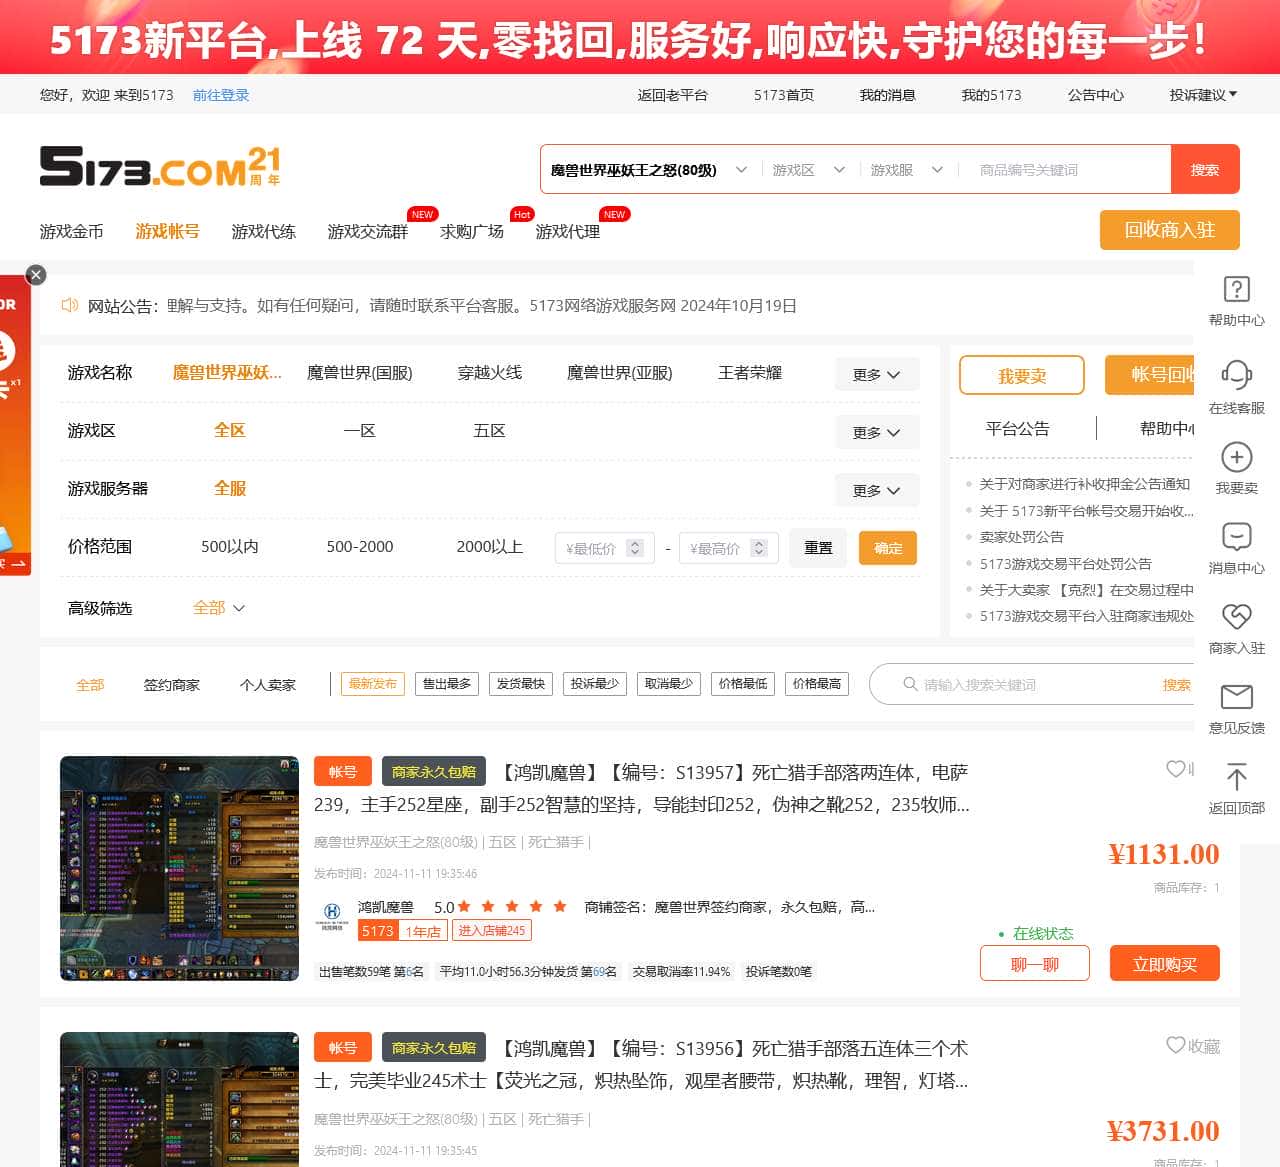
Task: Expand 更多 in the 游戏区 row
Action: (x=877, y=432)
